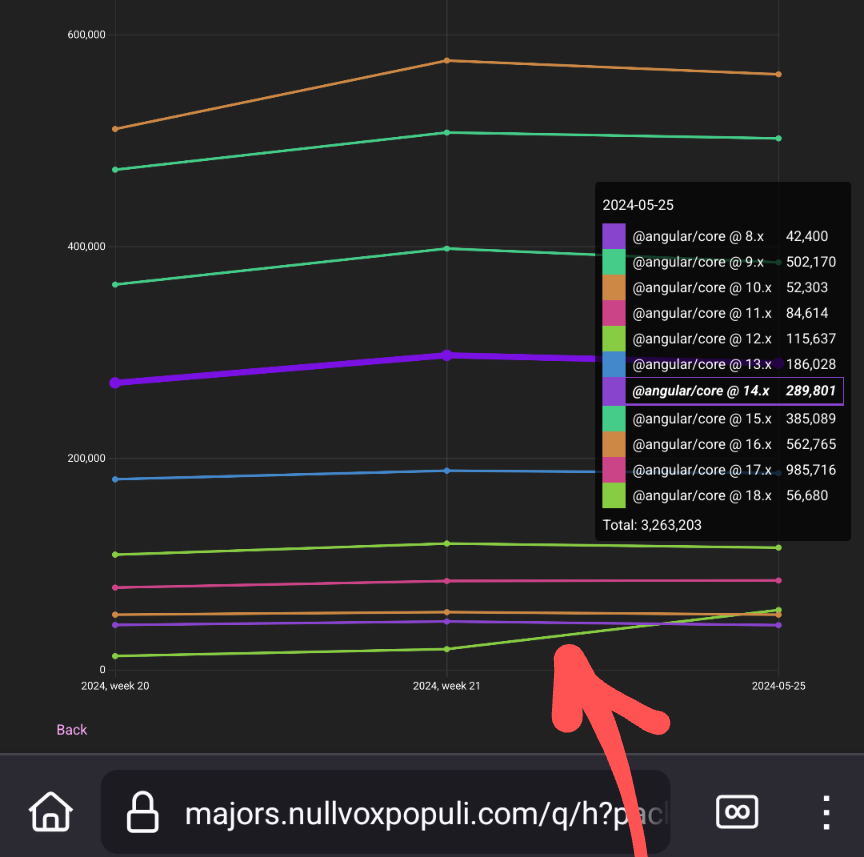
Task: Click the '2024-05-25' x-axis label
Action: (779, 686)
